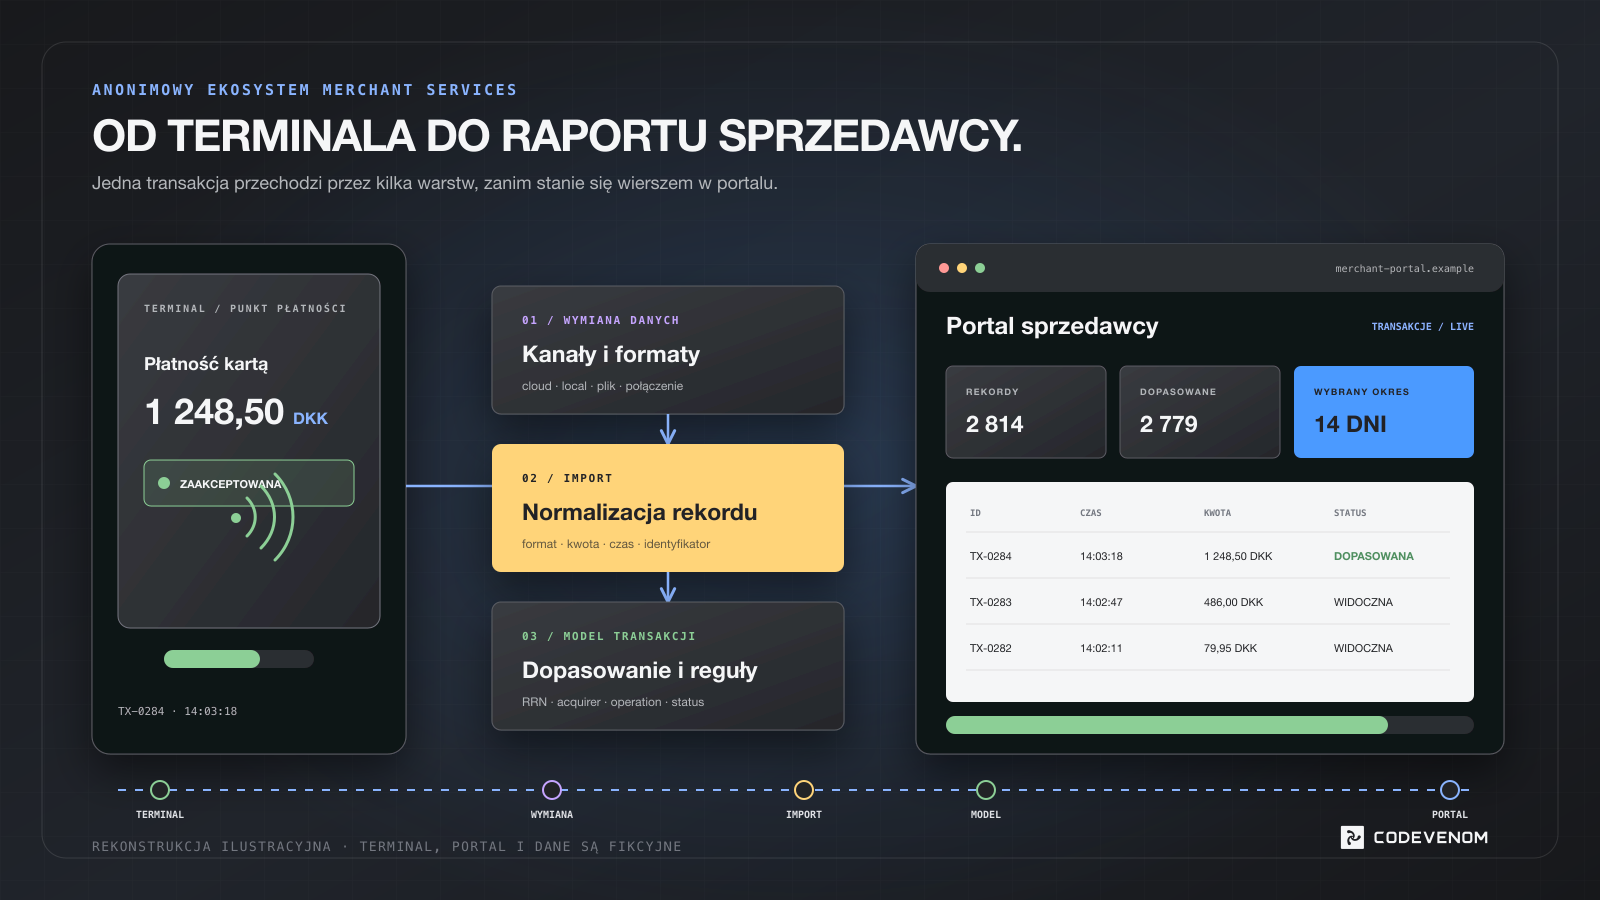Select the WYMIANA timeline marker
This screenshot has height=900, width=1600.
coord(552,790)
